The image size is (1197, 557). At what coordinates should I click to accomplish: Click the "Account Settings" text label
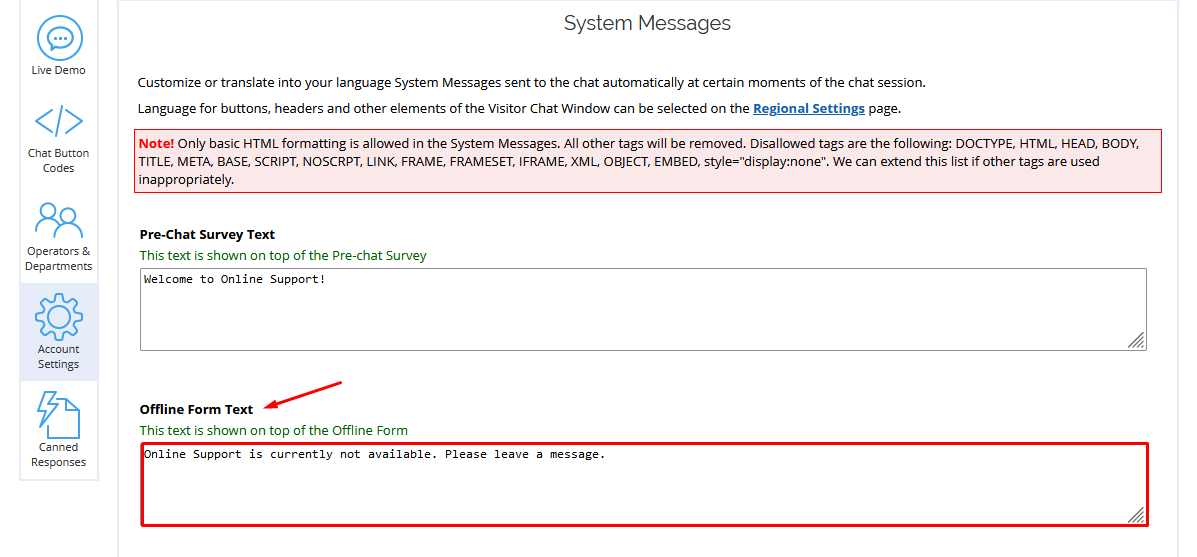click(x=59, y=357)
